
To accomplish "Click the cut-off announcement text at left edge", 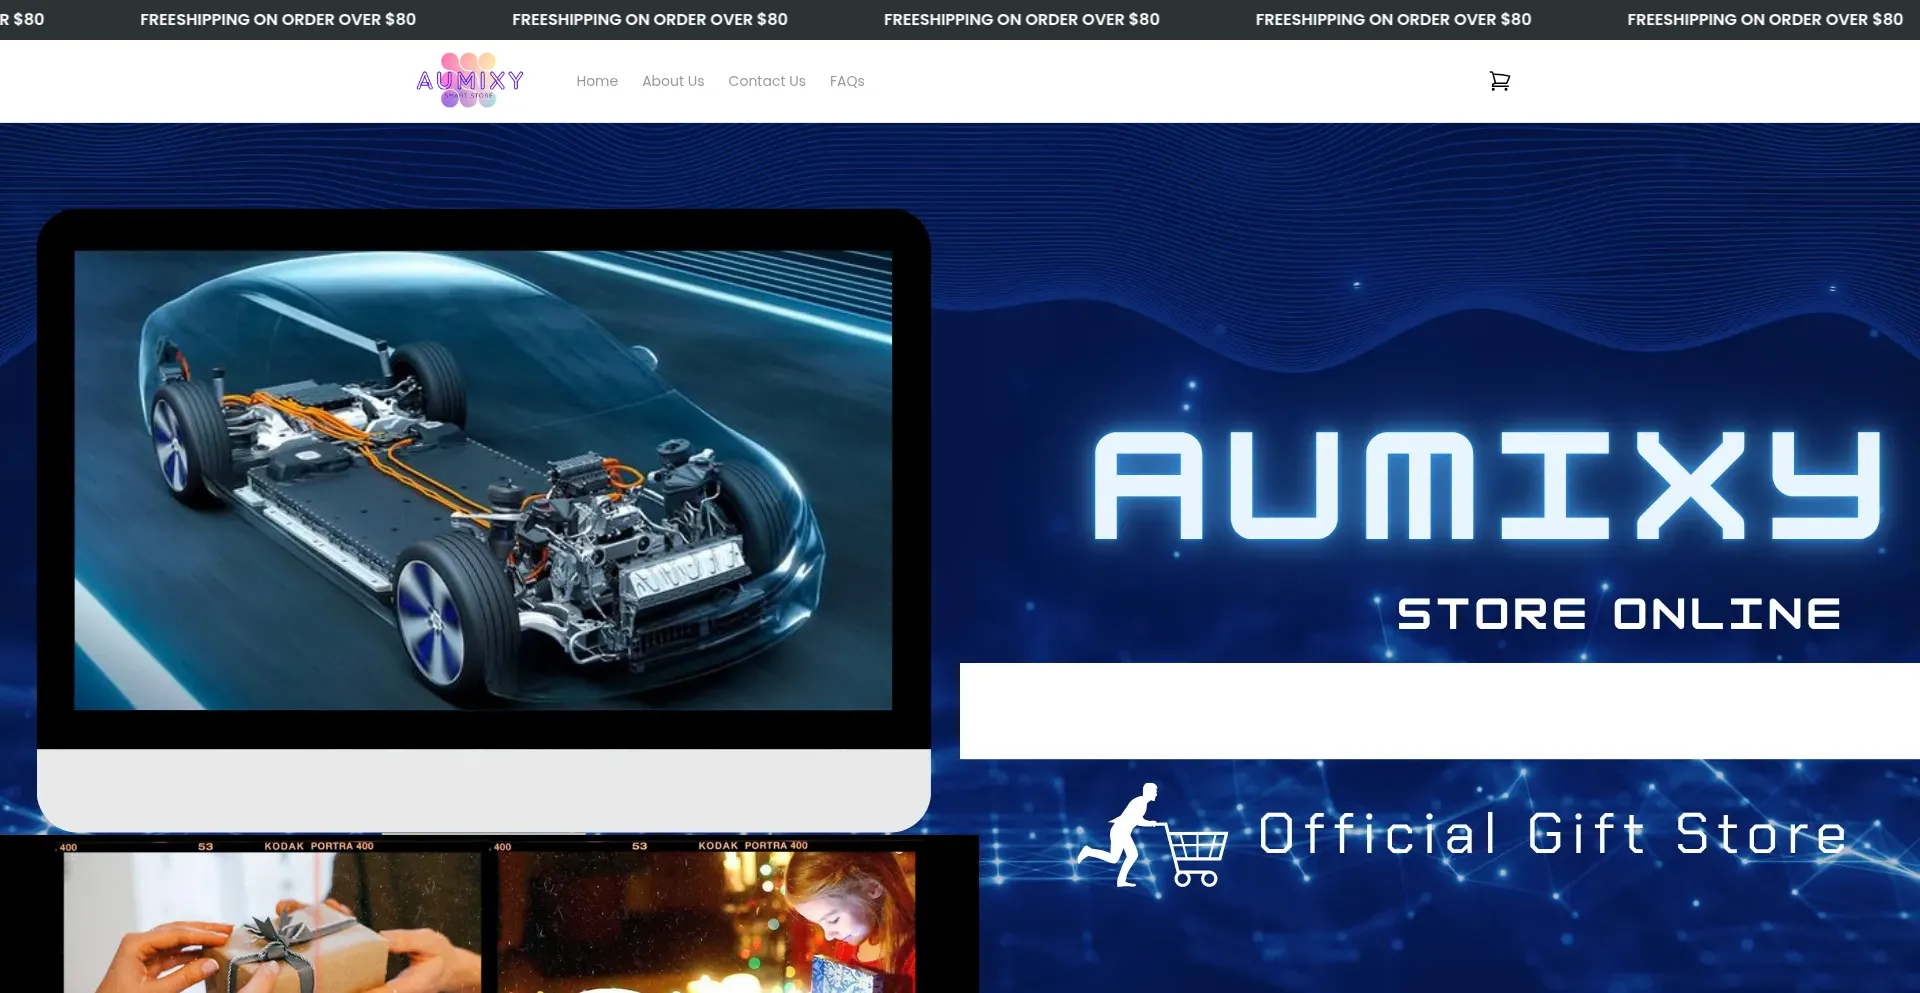I will pos(22,19).
